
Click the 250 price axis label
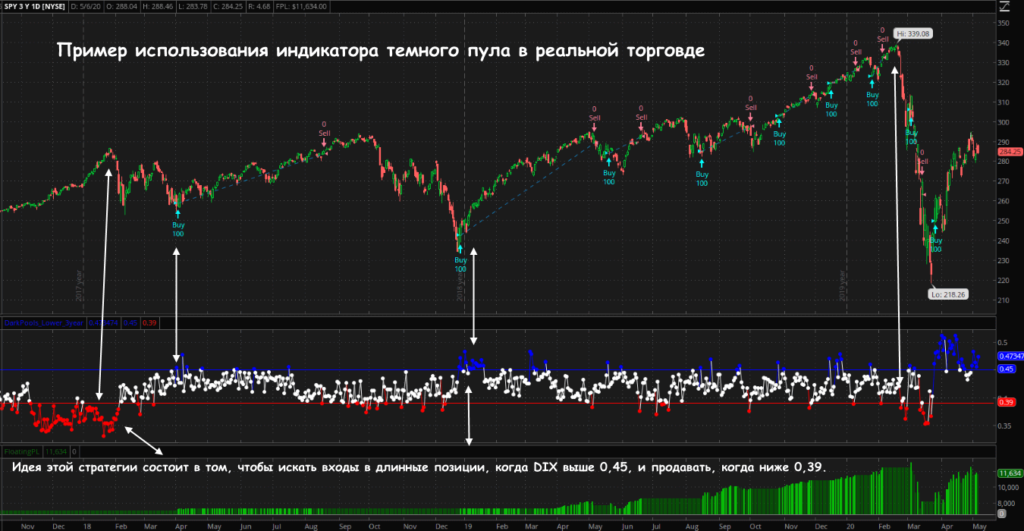click(x=1004, y=221)
